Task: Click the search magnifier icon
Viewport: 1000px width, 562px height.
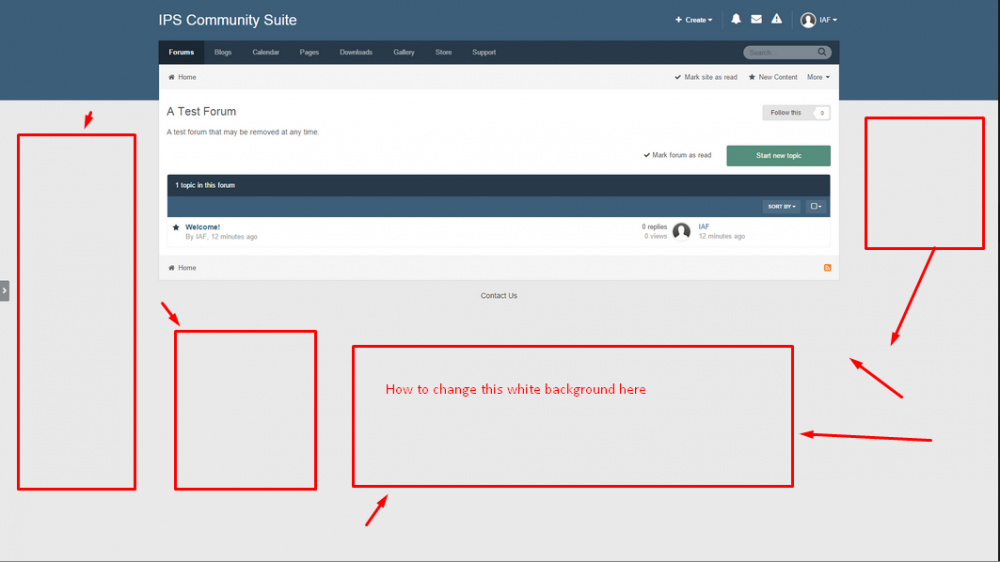Action: click(x=823, y=52)
